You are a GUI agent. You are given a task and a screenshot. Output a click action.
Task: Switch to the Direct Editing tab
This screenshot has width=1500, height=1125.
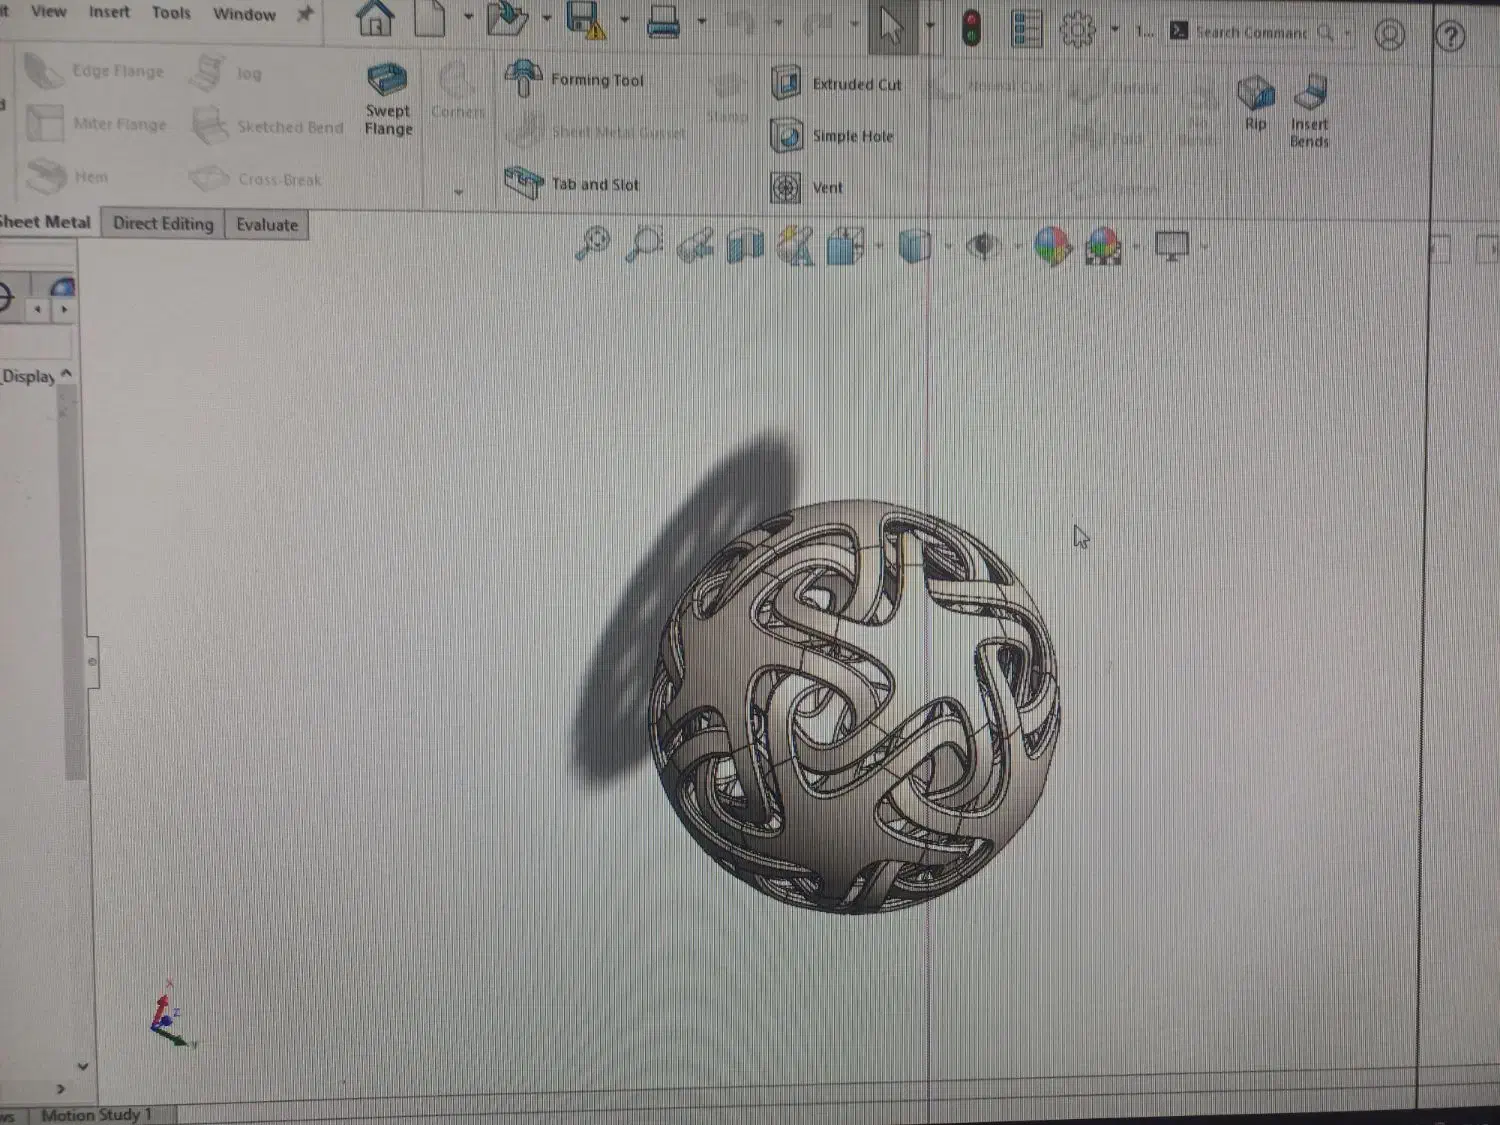[x=162, y=223]
